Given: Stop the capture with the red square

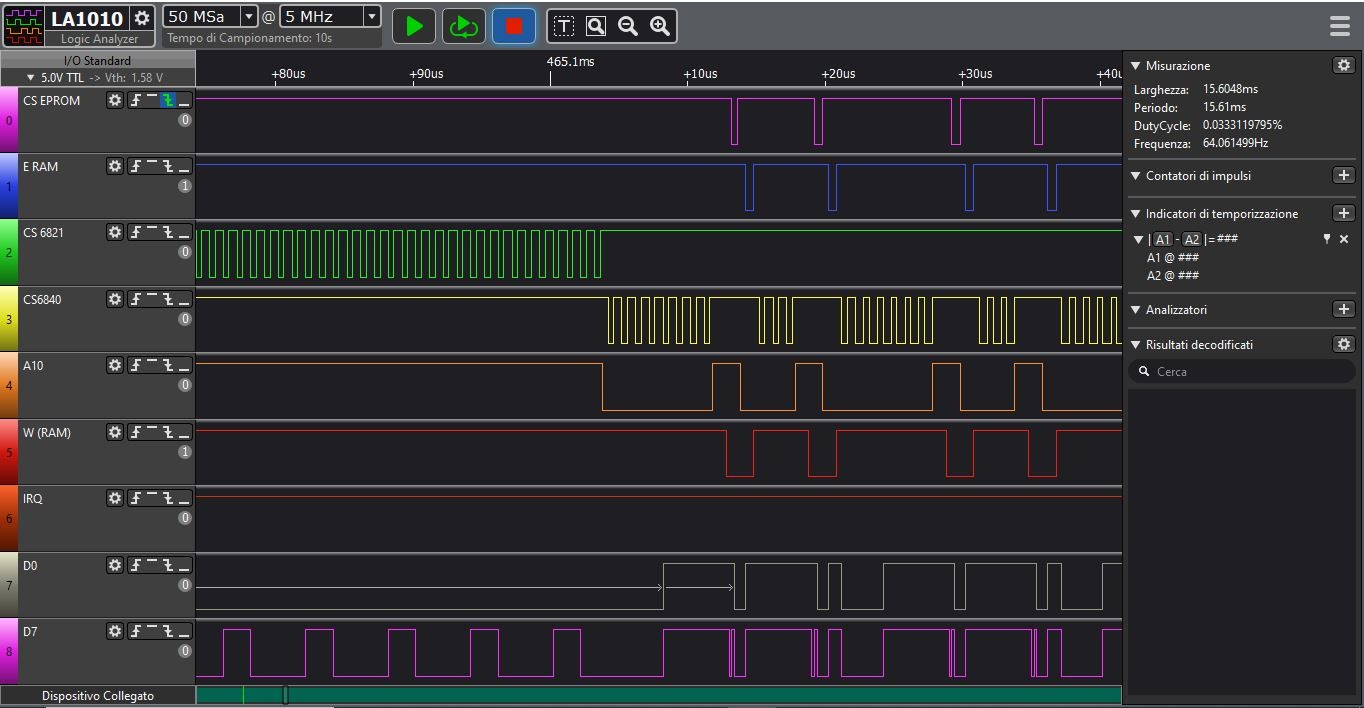Looking at the screenshot, I should pos(514,26).
